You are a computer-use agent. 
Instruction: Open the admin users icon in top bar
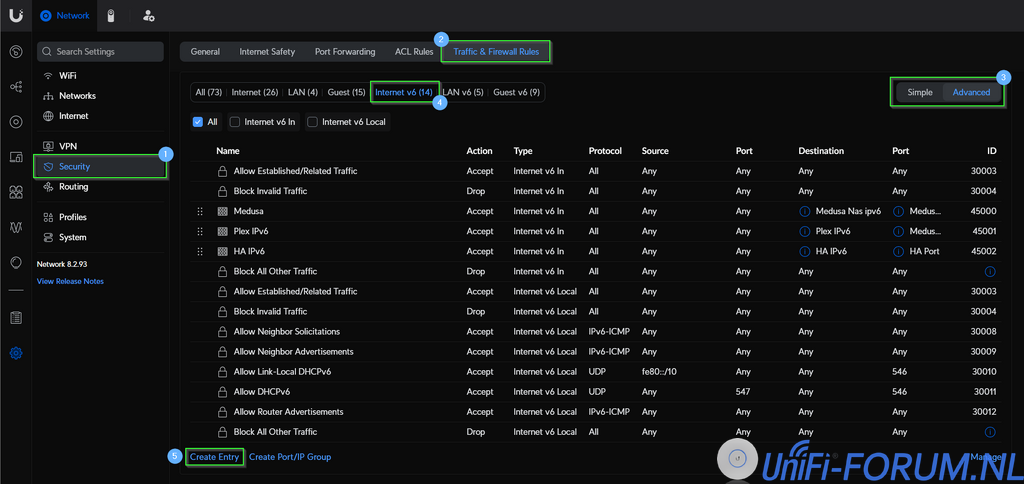coord(148,16)
